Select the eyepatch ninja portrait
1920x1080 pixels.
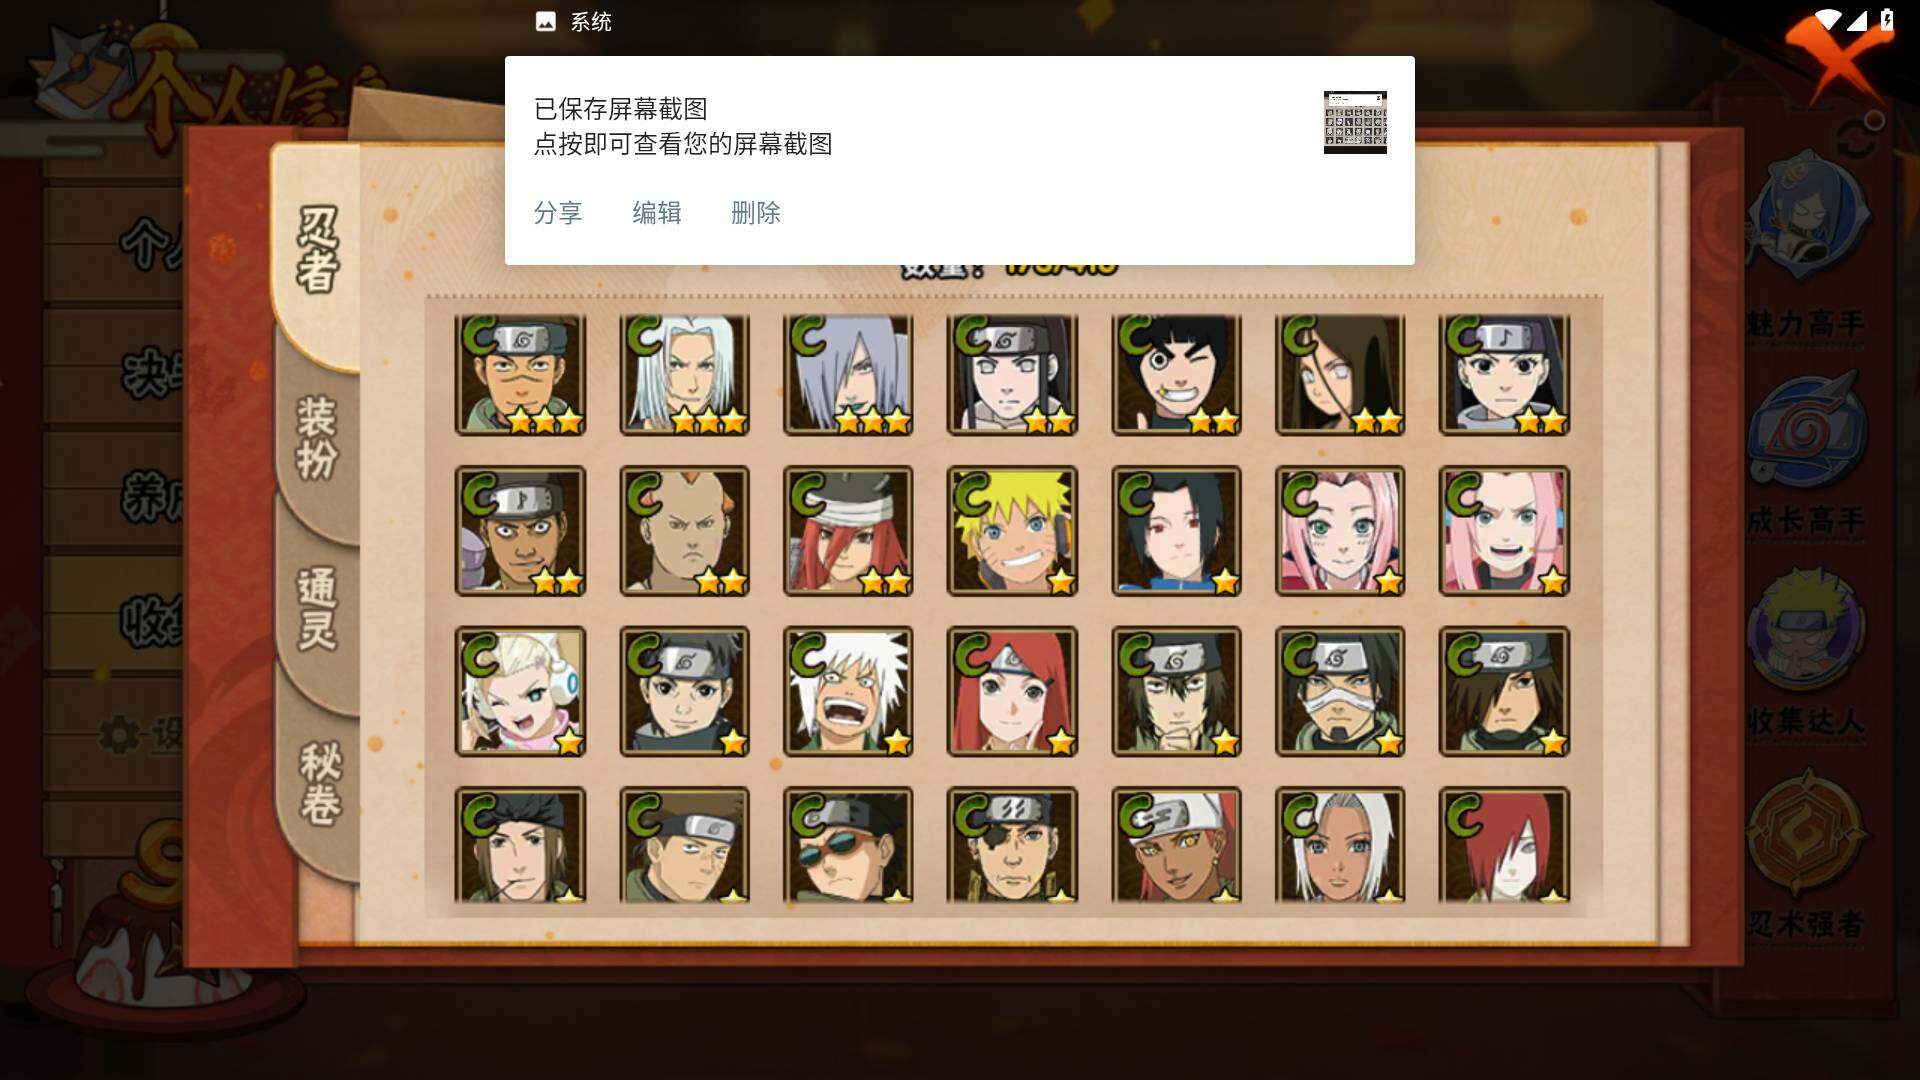click(x=1012, y=845)
